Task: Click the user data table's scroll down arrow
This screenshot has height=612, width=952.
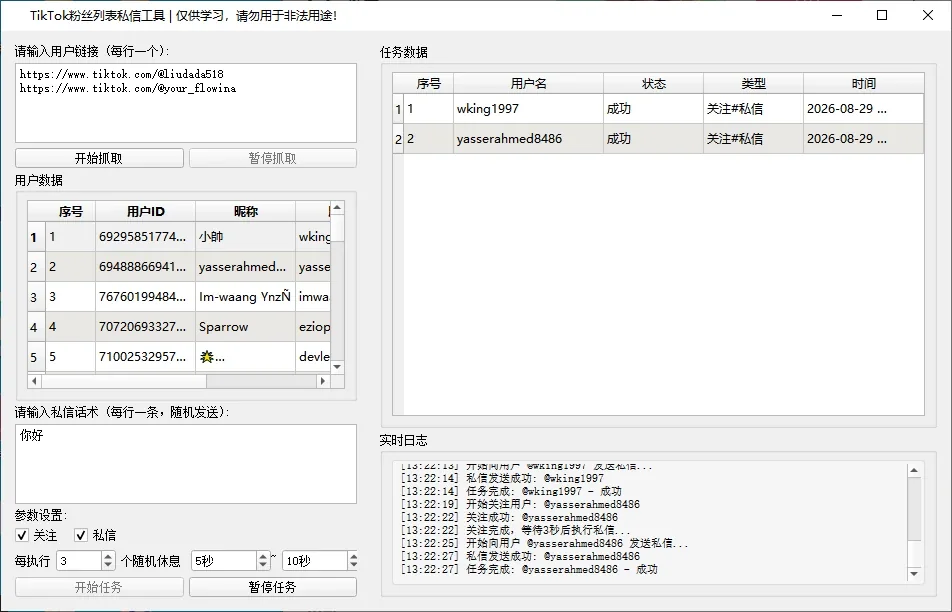Action: 337,367
